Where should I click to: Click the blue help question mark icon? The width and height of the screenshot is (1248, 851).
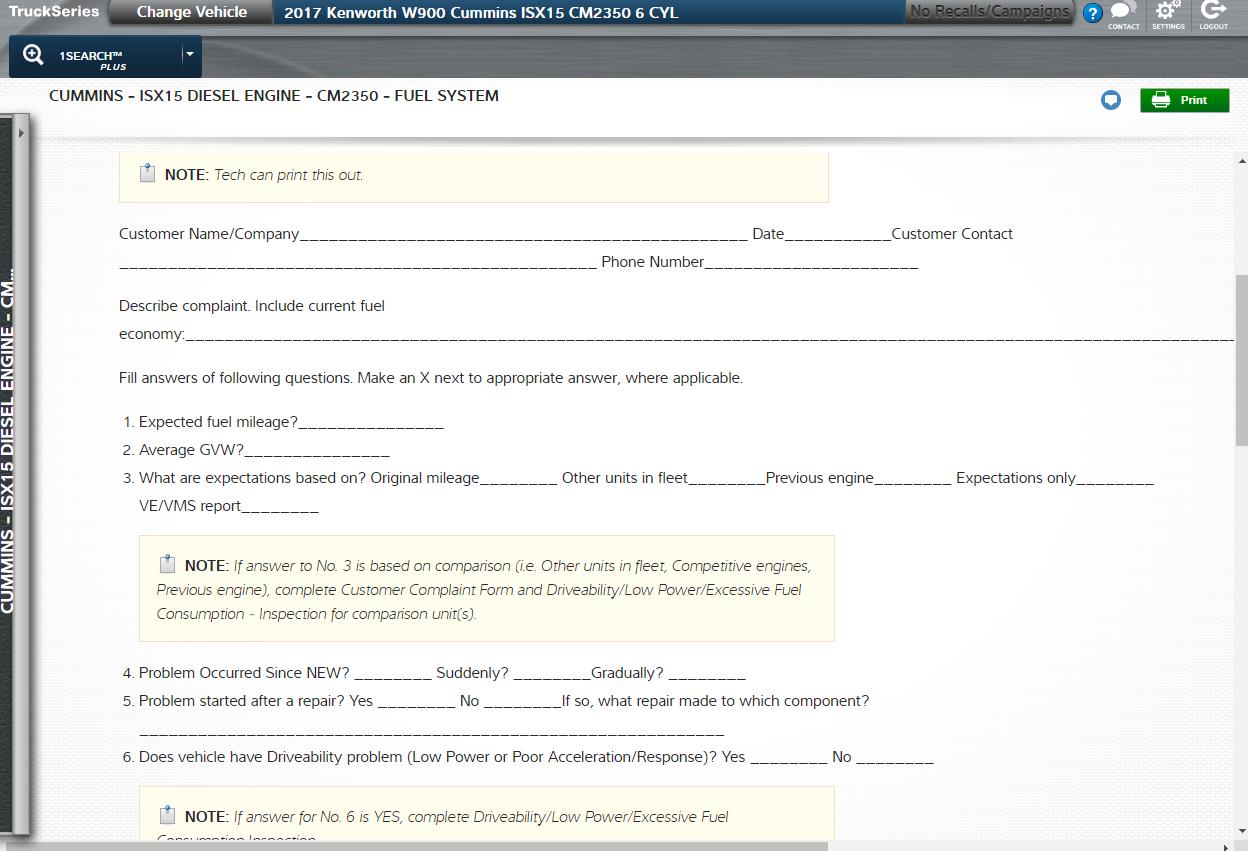(x=1092, y=13)
